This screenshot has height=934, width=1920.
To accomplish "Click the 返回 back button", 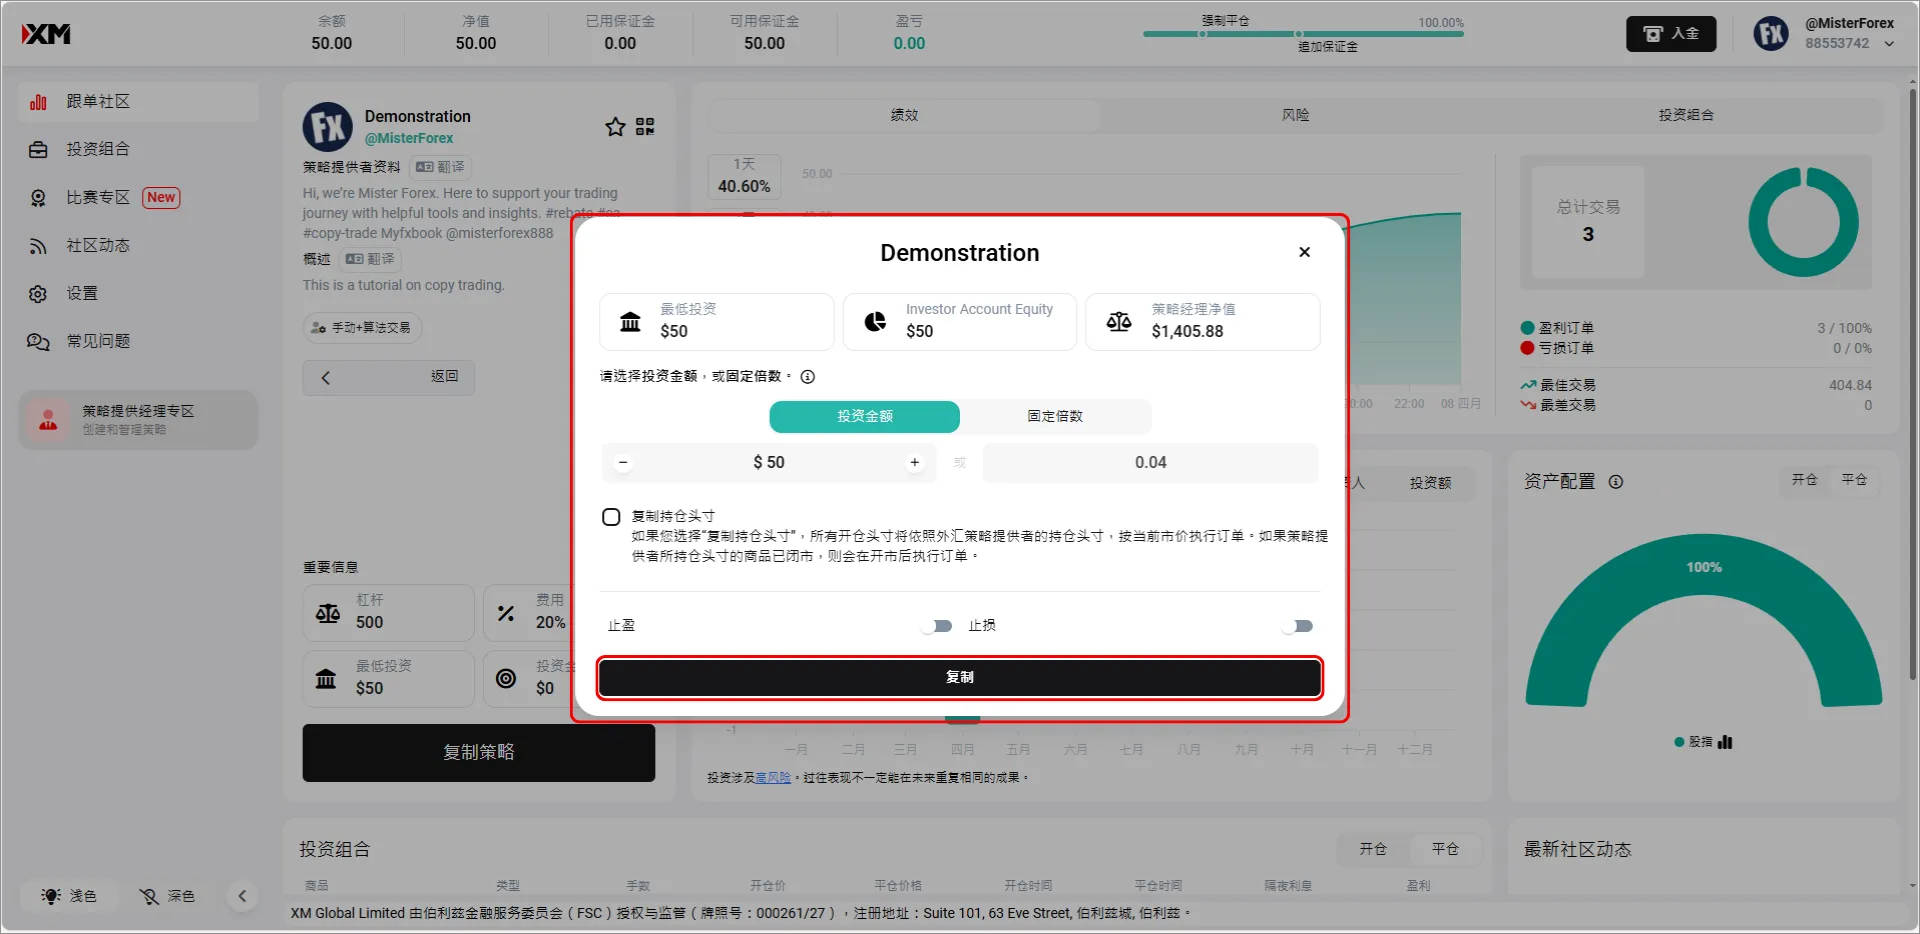I will point(389,377).
